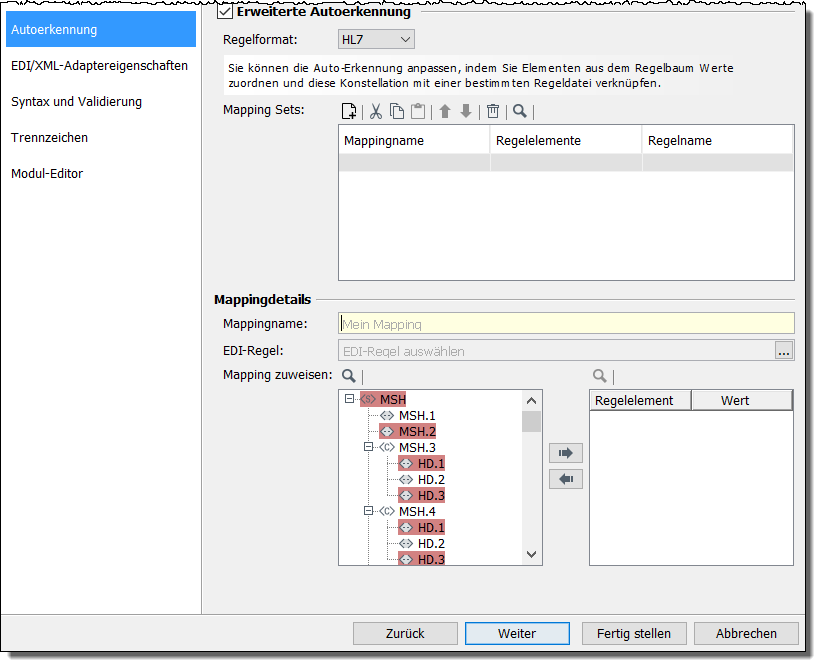This screenshot has height=667, width=821.
Task: Move mapping up with the up arrow
Action: pos(446,111)
